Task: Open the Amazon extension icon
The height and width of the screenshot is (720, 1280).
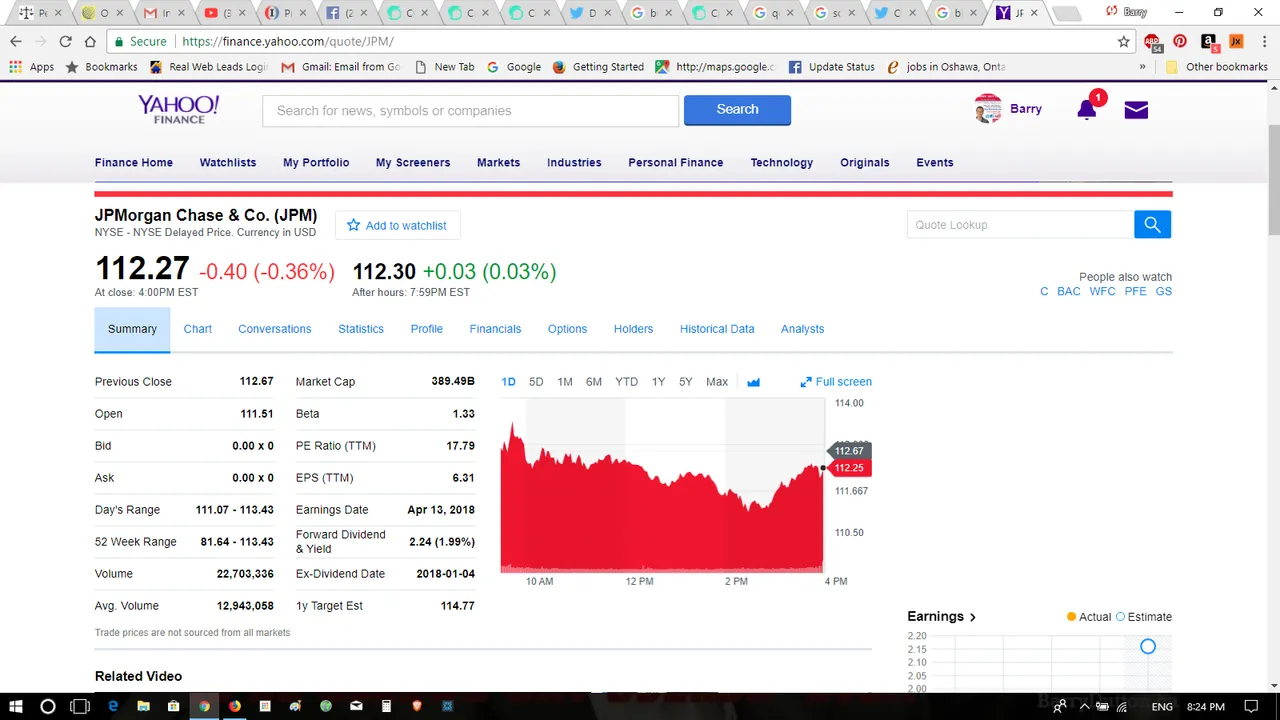Action: coord(1208,41)
